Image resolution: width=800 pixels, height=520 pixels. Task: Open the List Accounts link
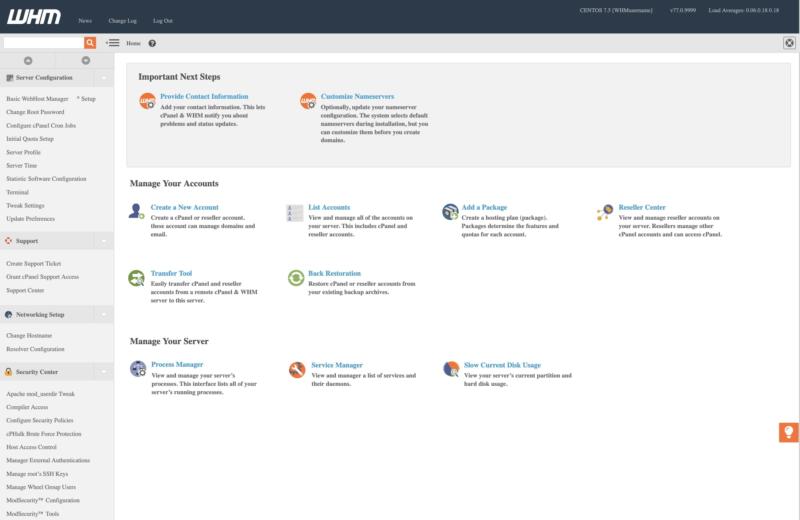coord(329,207)
